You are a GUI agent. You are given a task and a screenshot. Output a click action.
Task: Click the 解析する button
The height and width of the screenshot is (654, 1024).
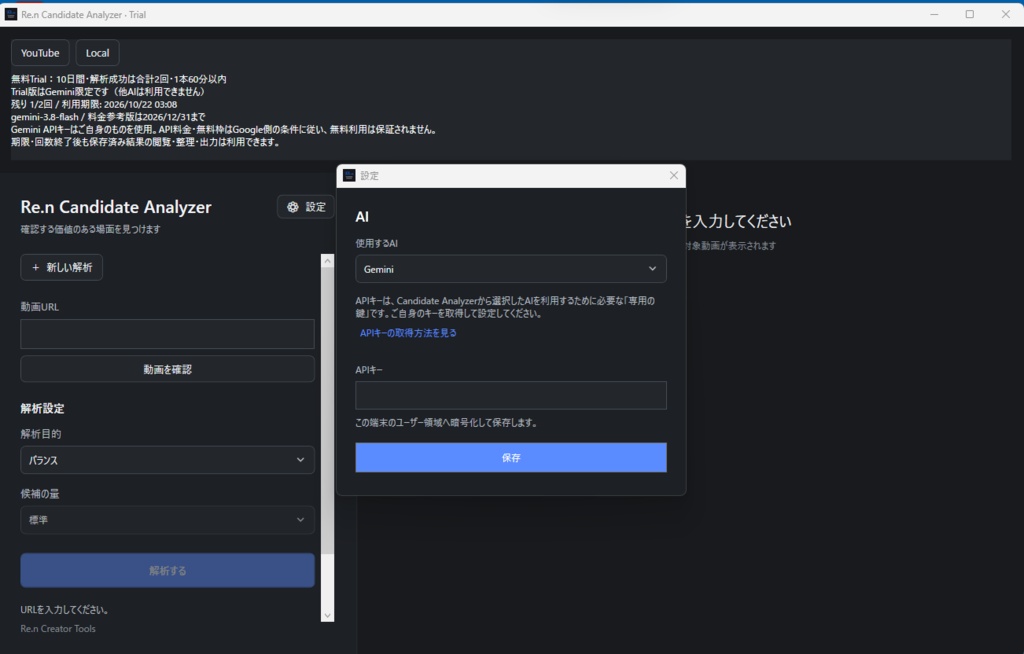[x=167, y=570]
